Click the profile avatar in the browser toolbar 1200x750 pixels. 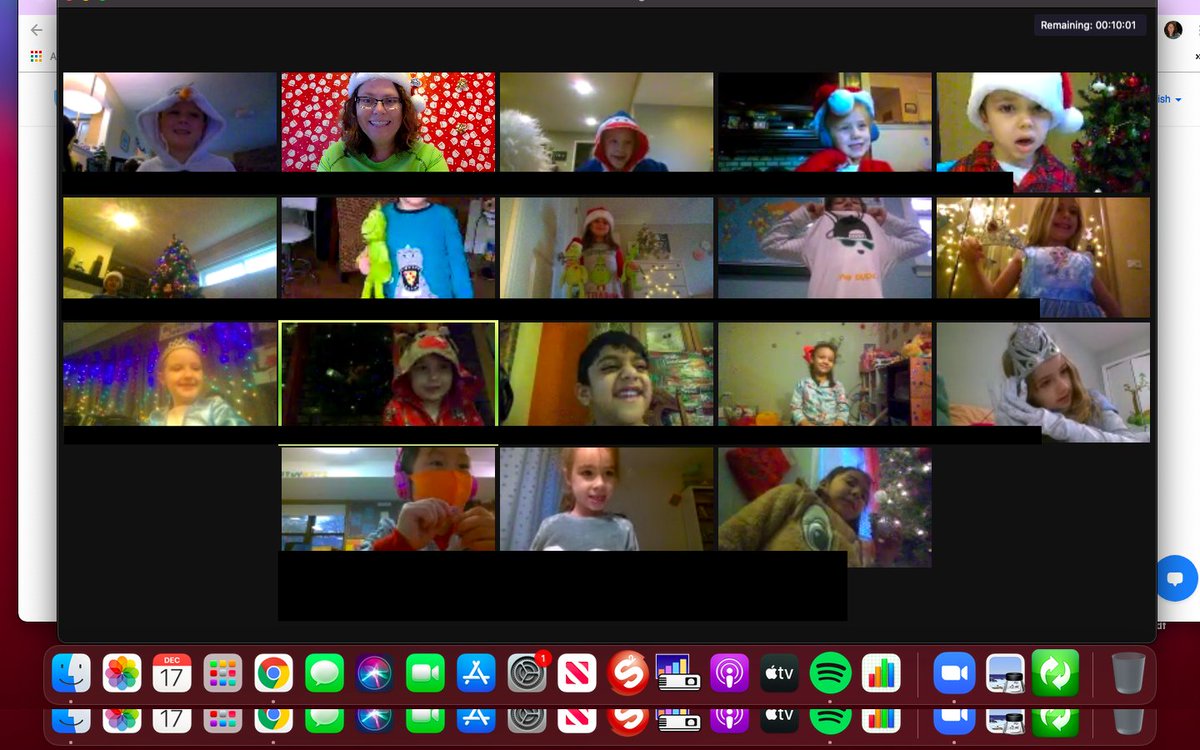point(1173,30)
